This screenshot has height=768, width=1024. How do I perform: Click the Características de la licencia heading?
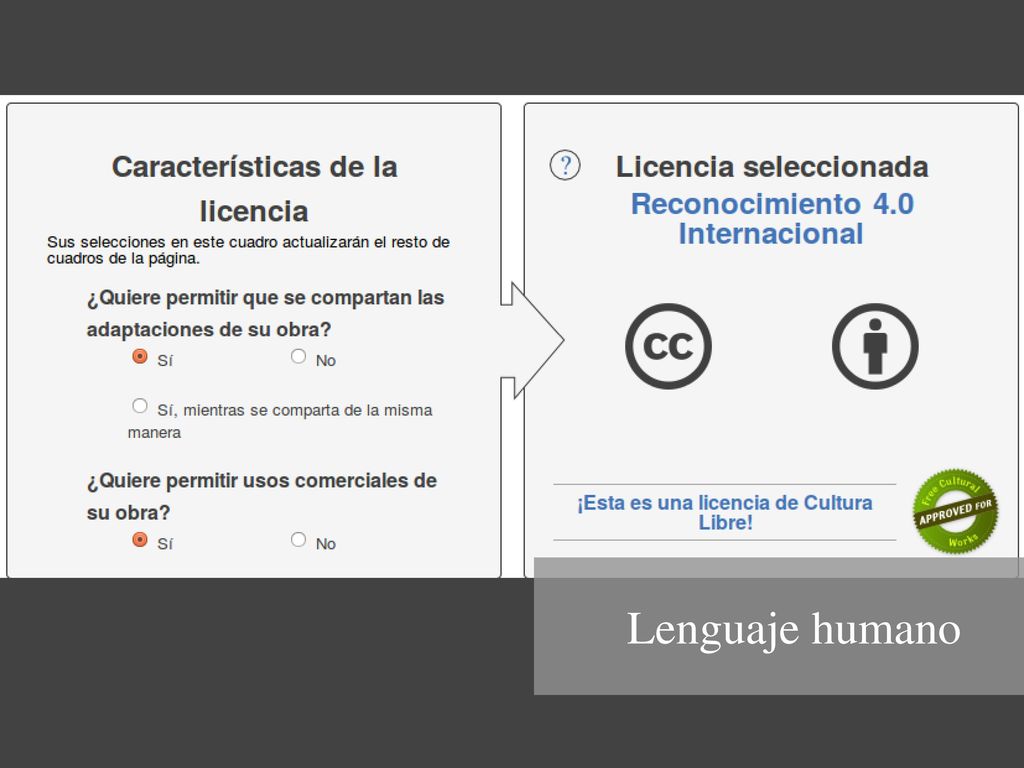click(254, 189)
